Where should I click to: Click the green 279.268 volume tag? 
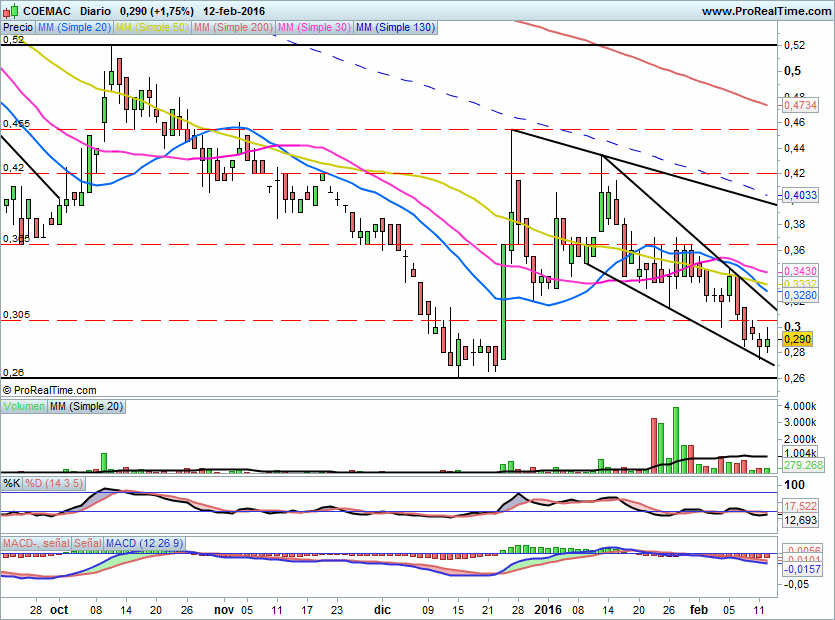tap(804, 466)
